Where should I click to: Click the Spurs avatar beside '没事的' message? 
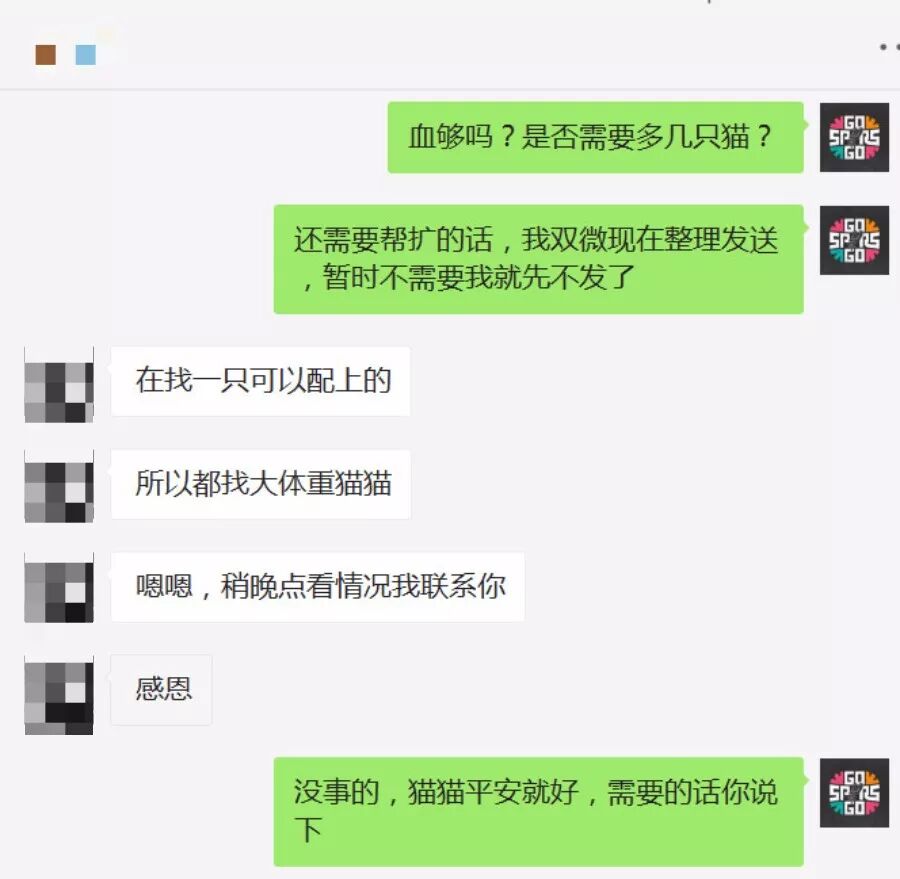[854, 793]
